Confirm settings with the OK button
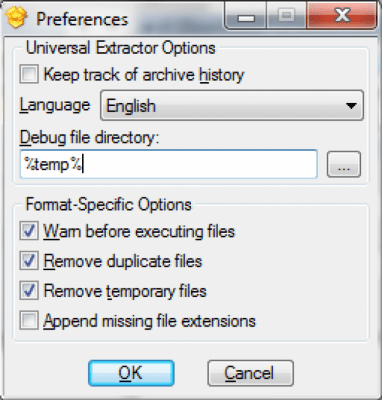382x400 pixels. (131, 373)
